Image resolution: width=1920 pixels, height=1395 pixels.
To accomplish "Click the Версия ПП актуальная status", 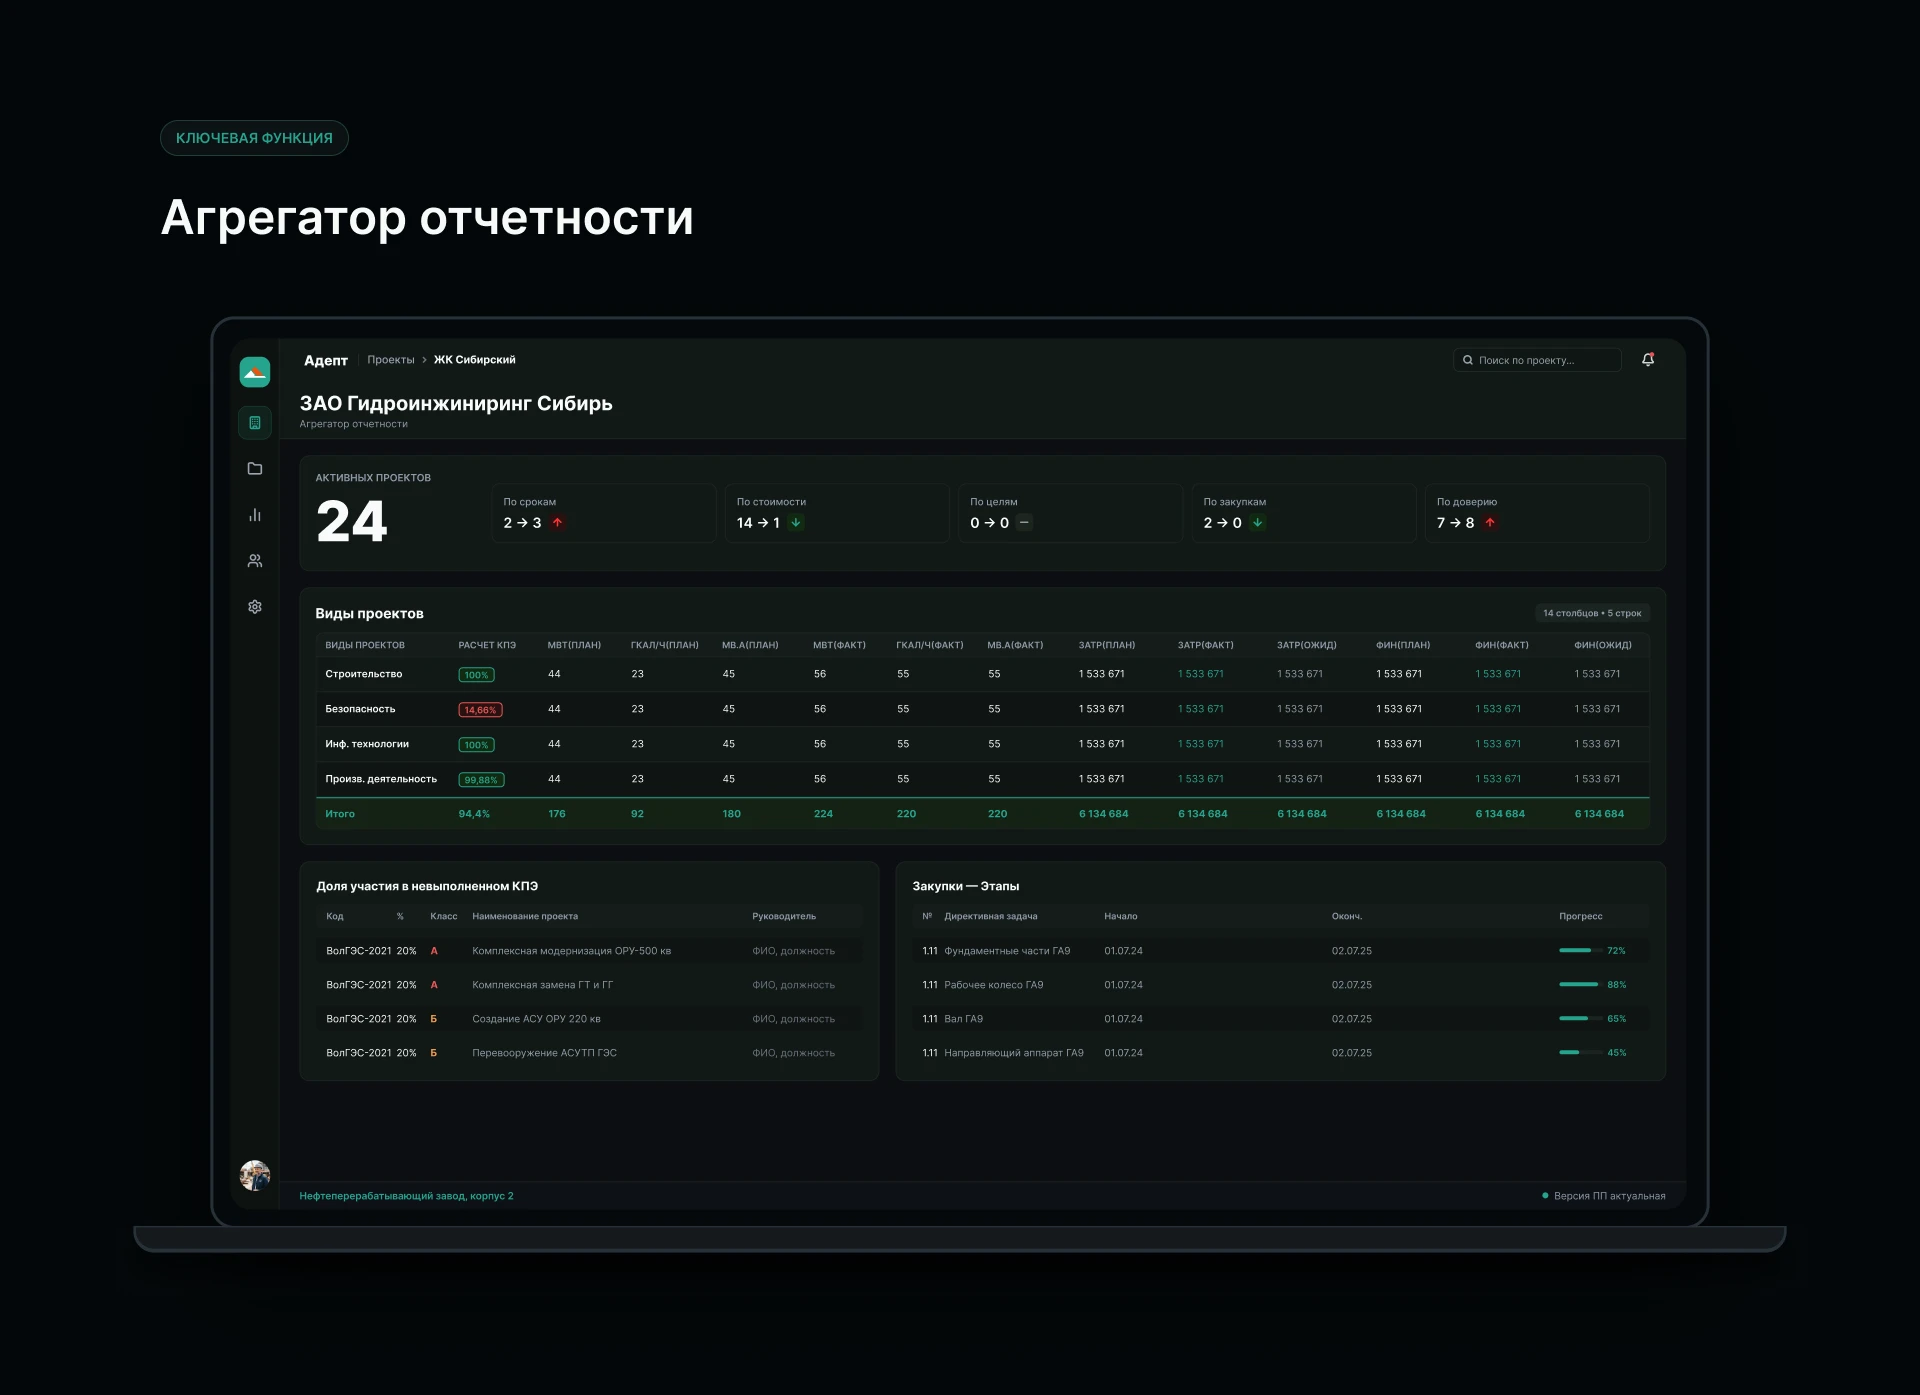I will point(1604,1196).
